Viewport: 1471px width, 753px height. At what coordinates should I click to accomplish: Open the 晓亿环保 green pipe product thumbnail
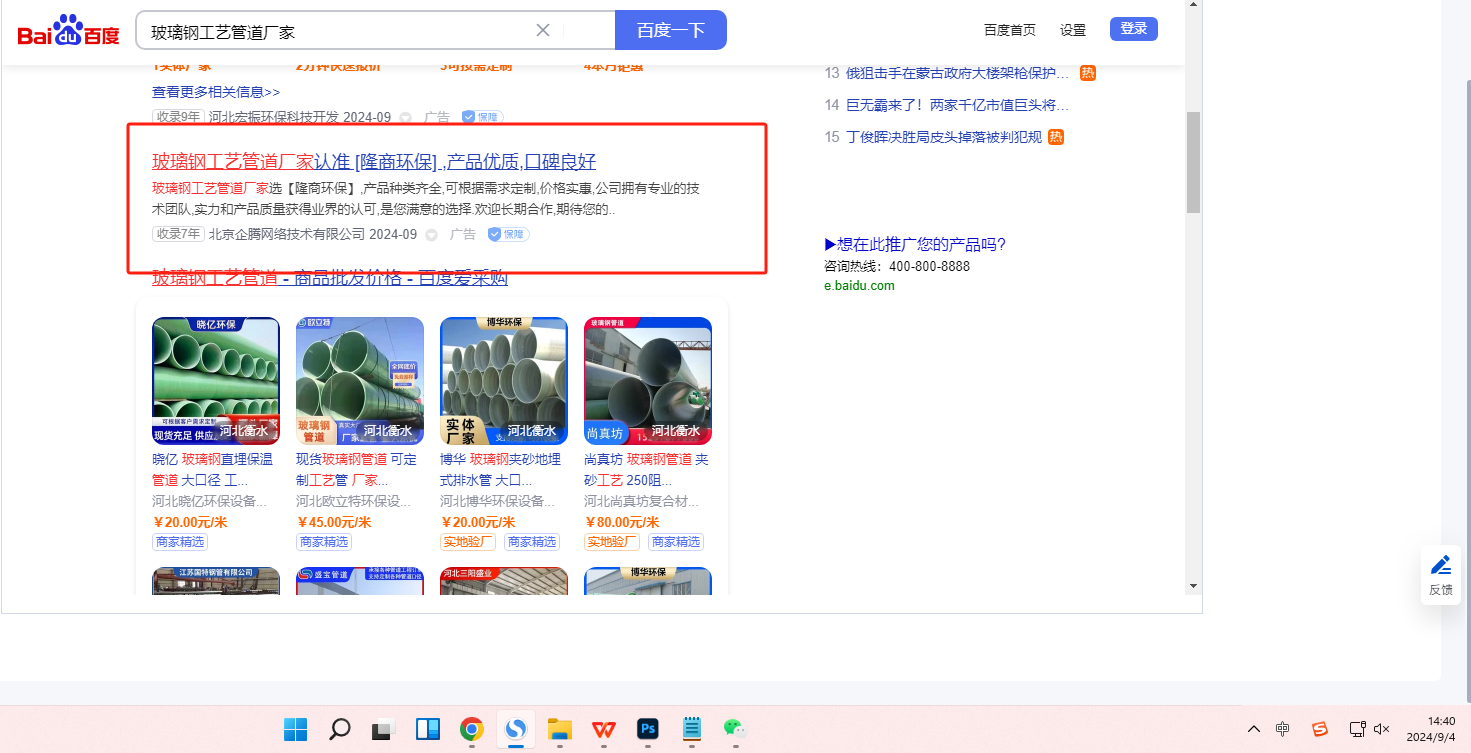pos(215,380)
